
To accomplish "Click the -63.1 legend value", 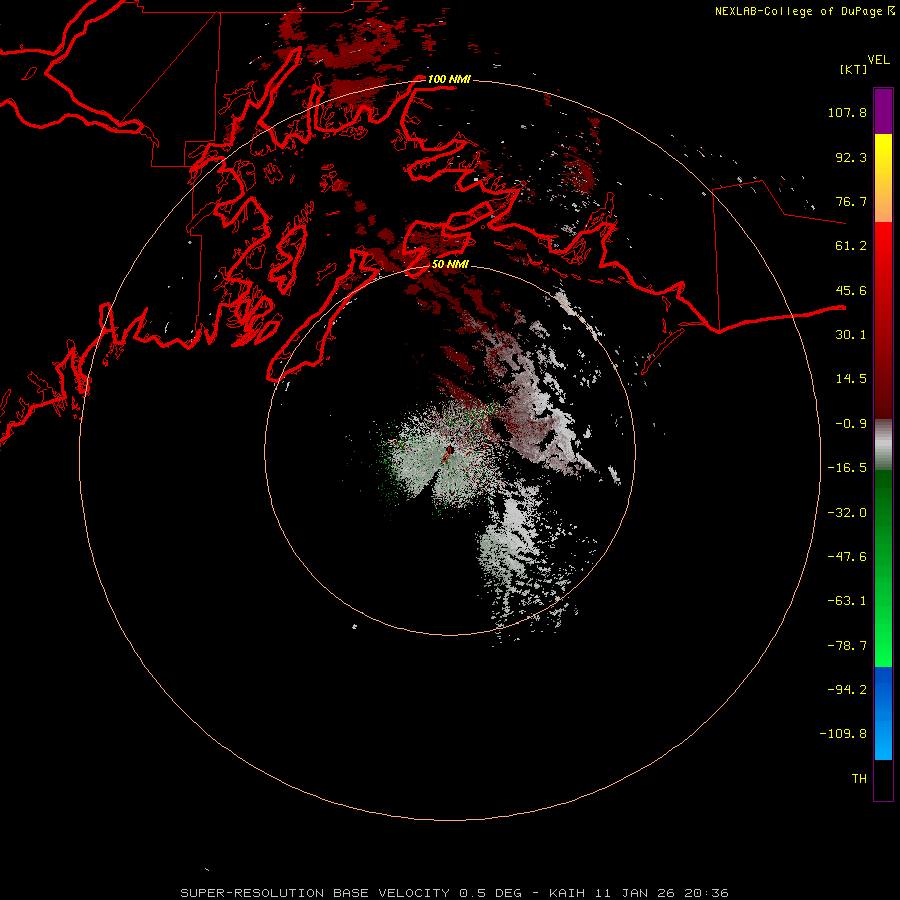I will [847, 601].
